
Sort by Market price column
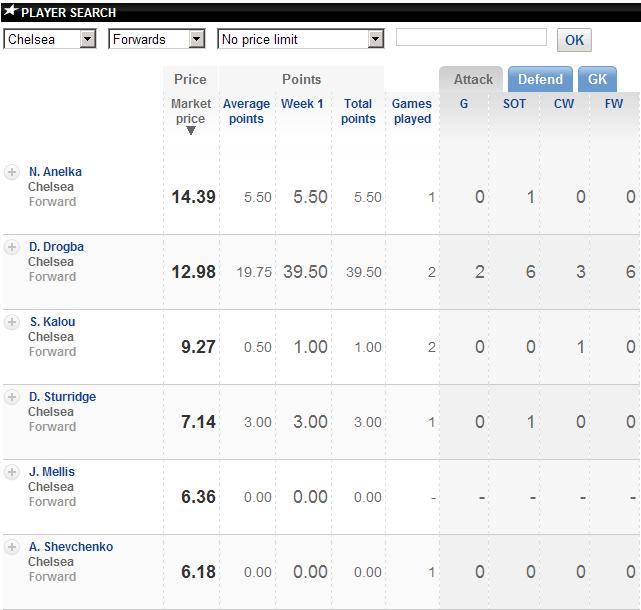click(x=191, y=111)
